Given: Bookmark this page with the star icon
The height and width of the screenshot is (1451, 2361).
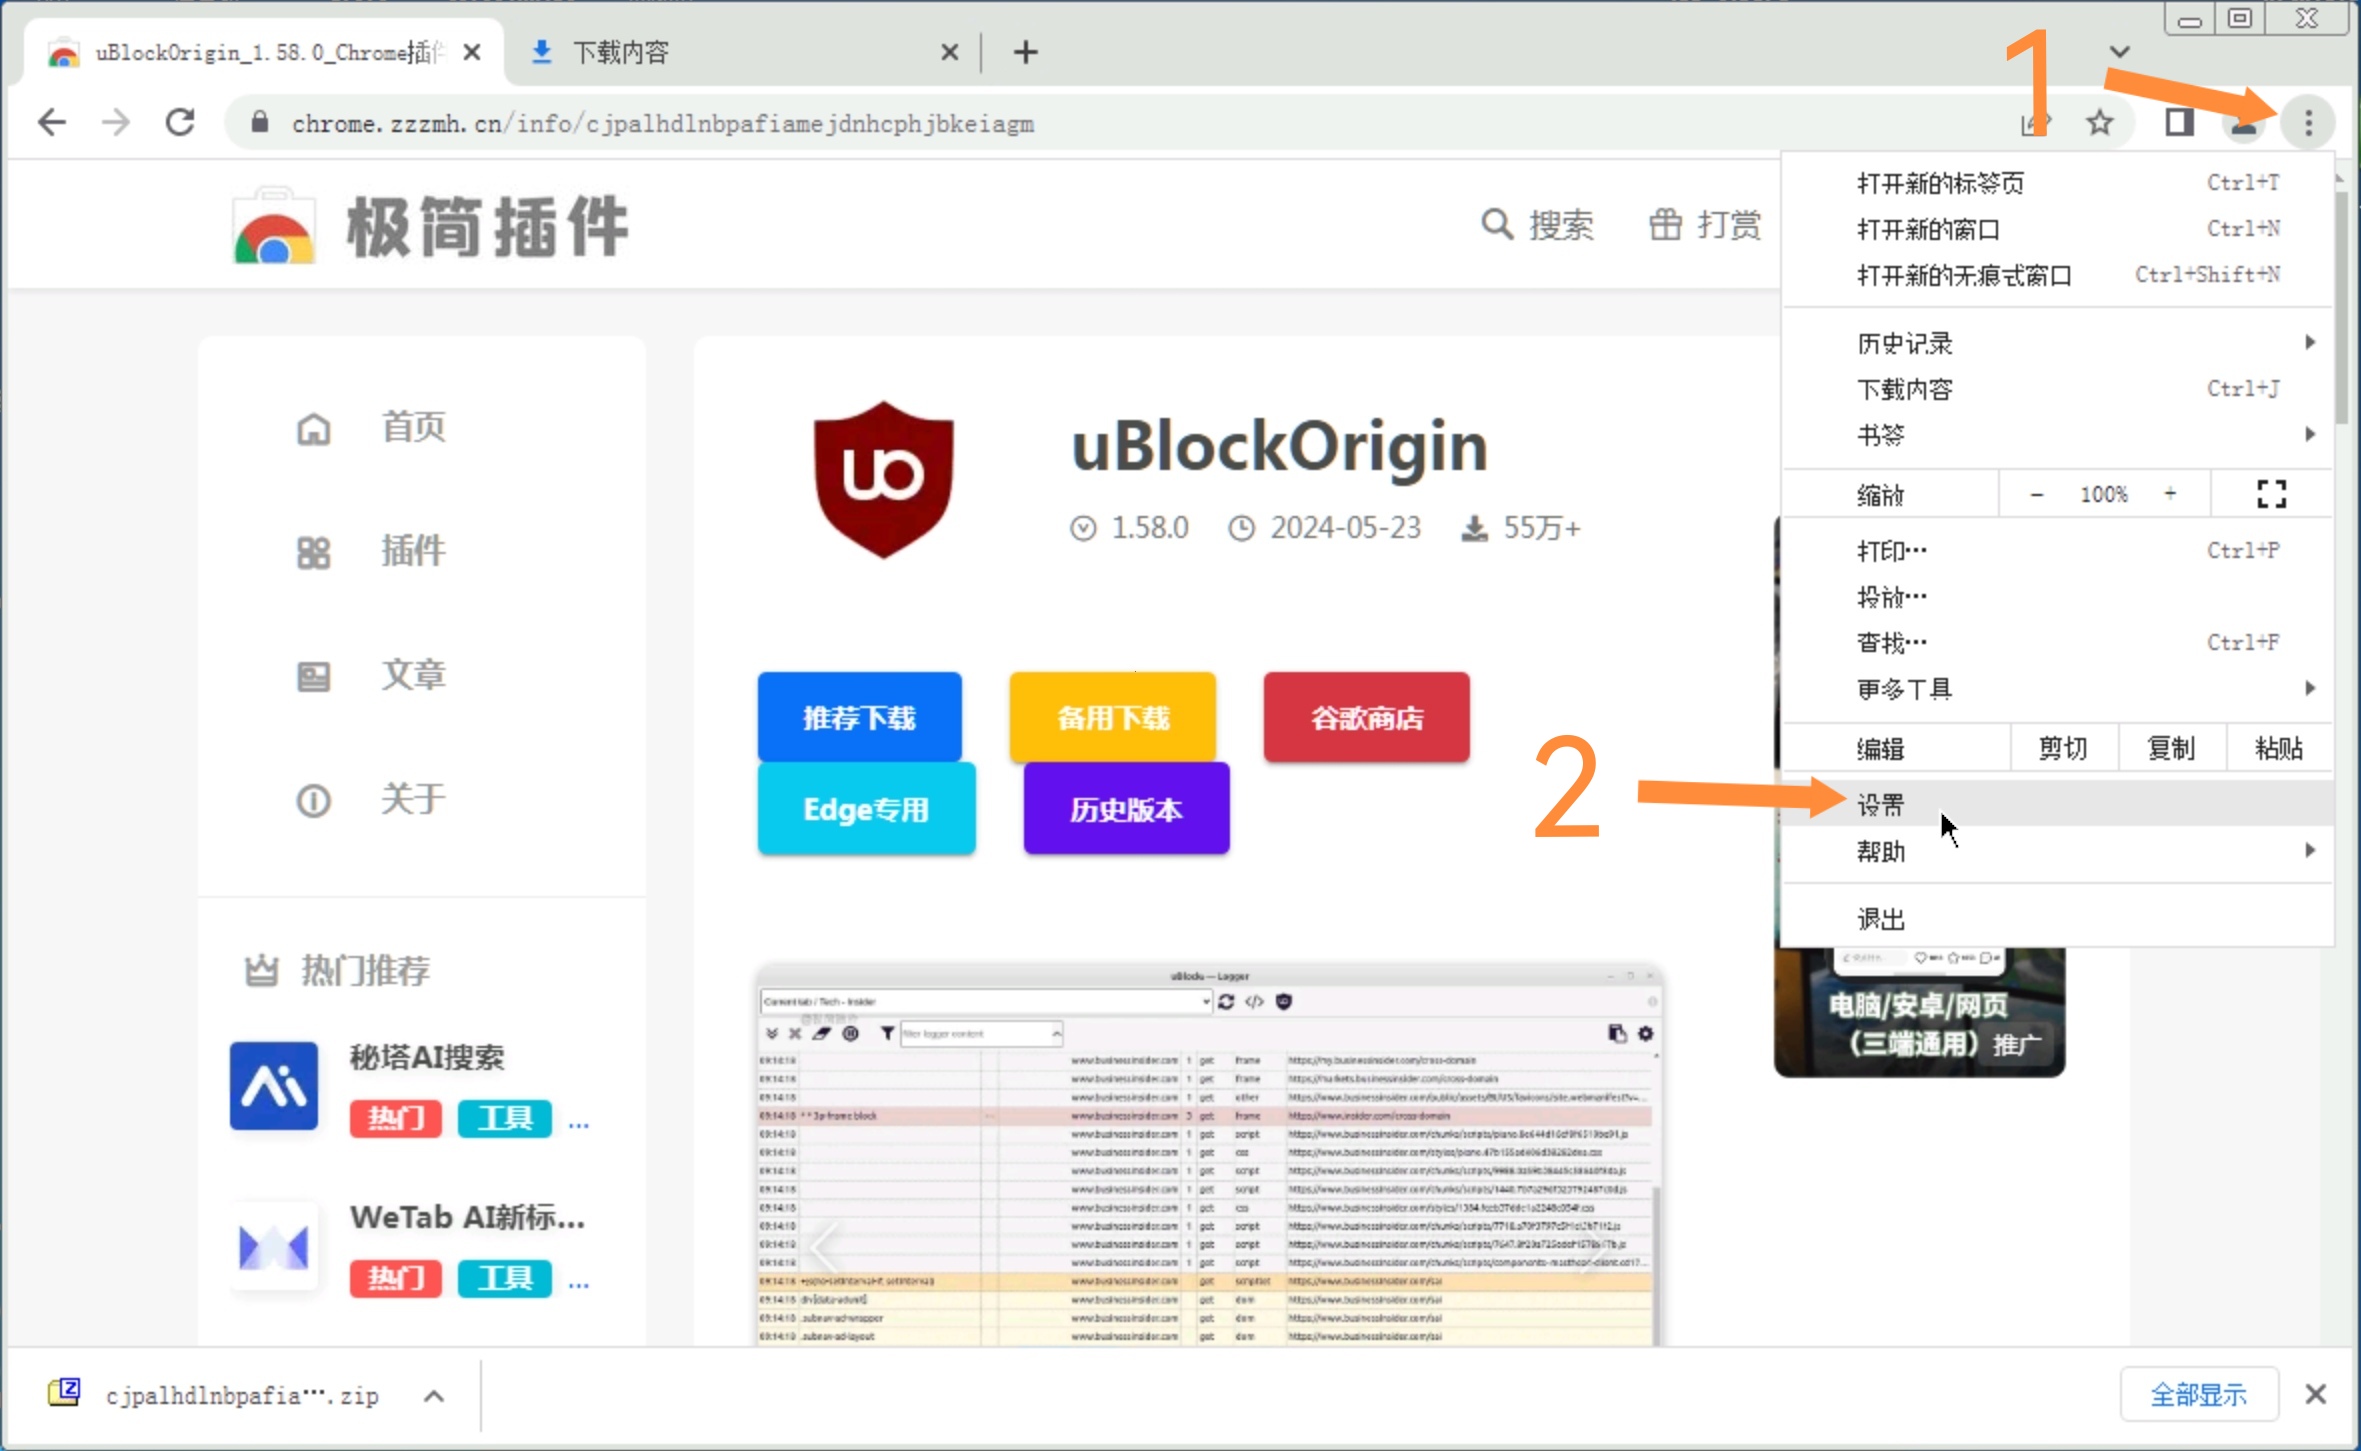Looking at the screenshot, I should (x=2100, y=123).
